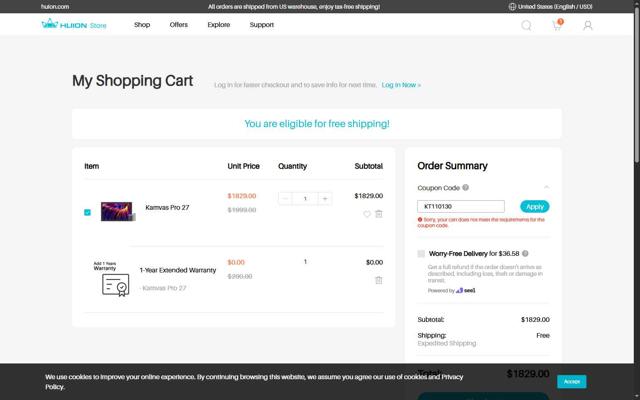This screenshot has height=400, width=640.
Task: Click the $1829.00 unit price
Action: coord(242,196)
